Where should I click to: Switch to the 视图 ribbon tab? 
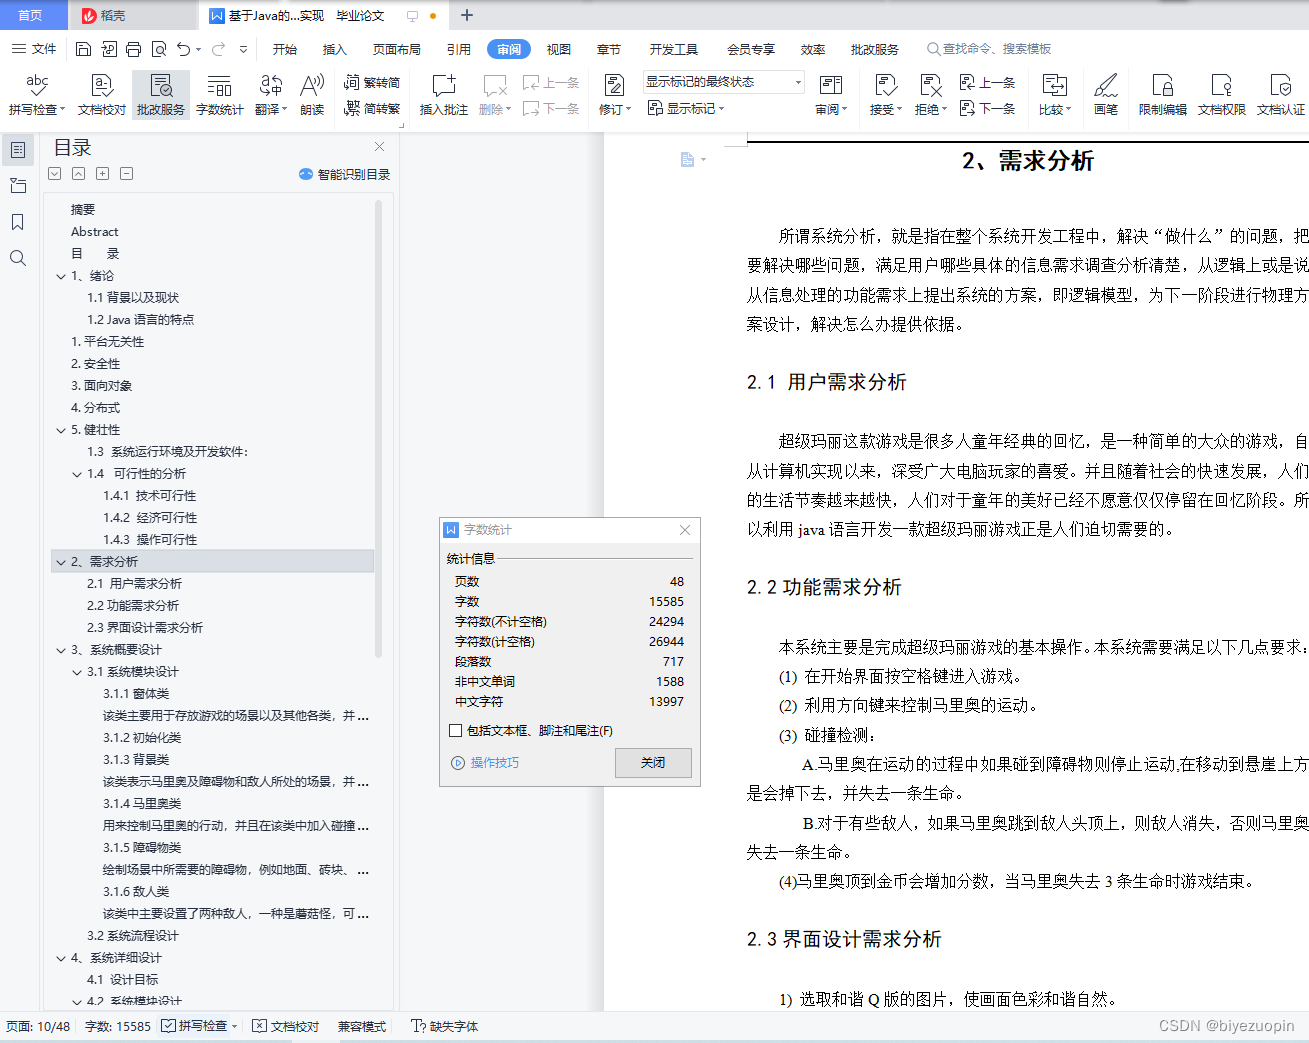pos(559,49)
